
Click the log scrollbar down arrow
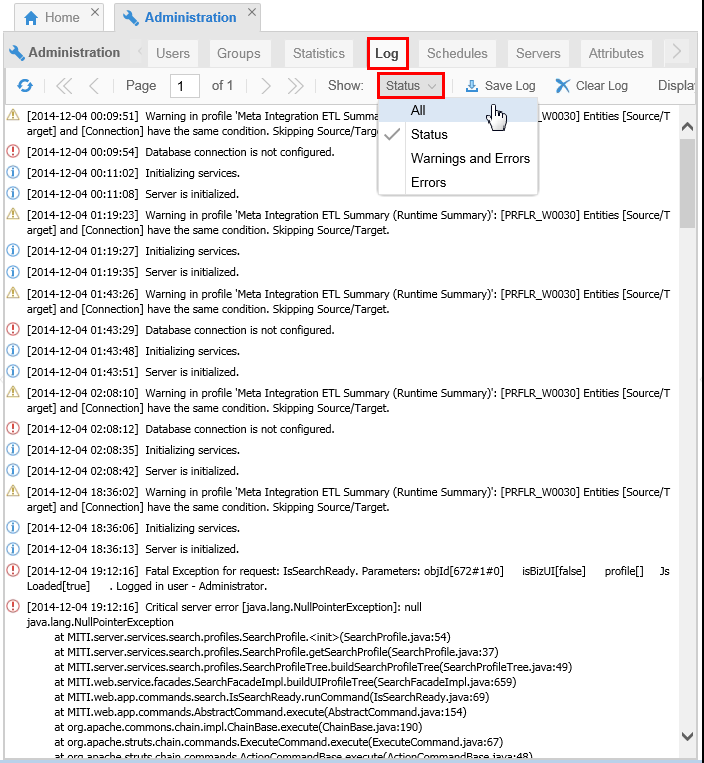687,736
